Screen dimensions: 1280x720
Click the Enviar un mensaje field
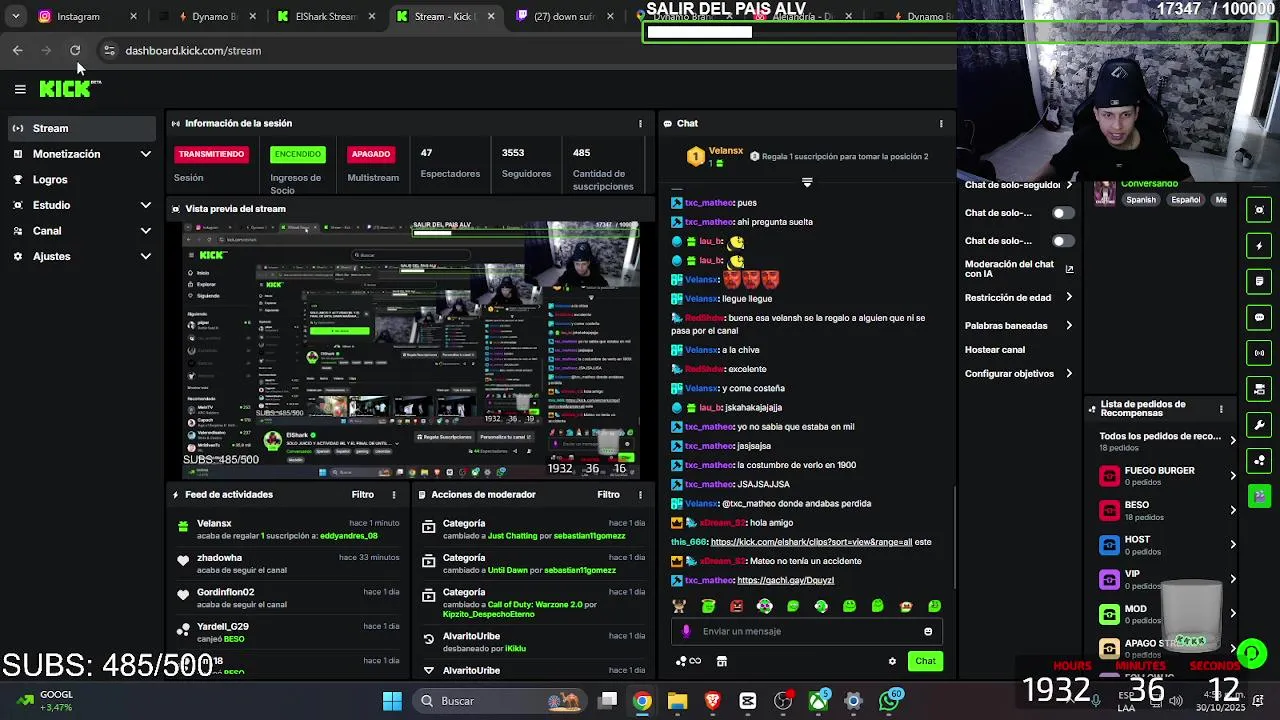coord(808,631)
